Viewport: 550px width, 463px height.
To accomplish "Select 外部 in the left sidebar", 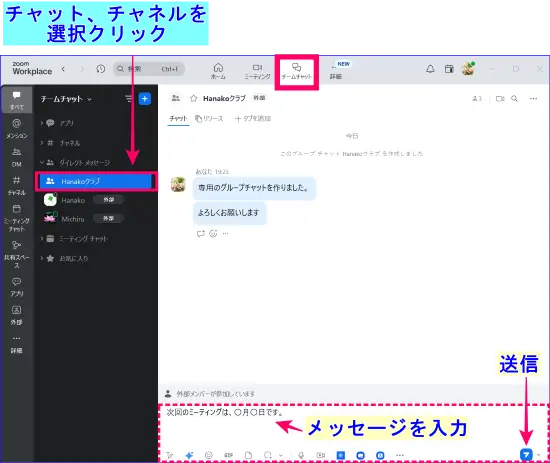I will click(16, 316).
